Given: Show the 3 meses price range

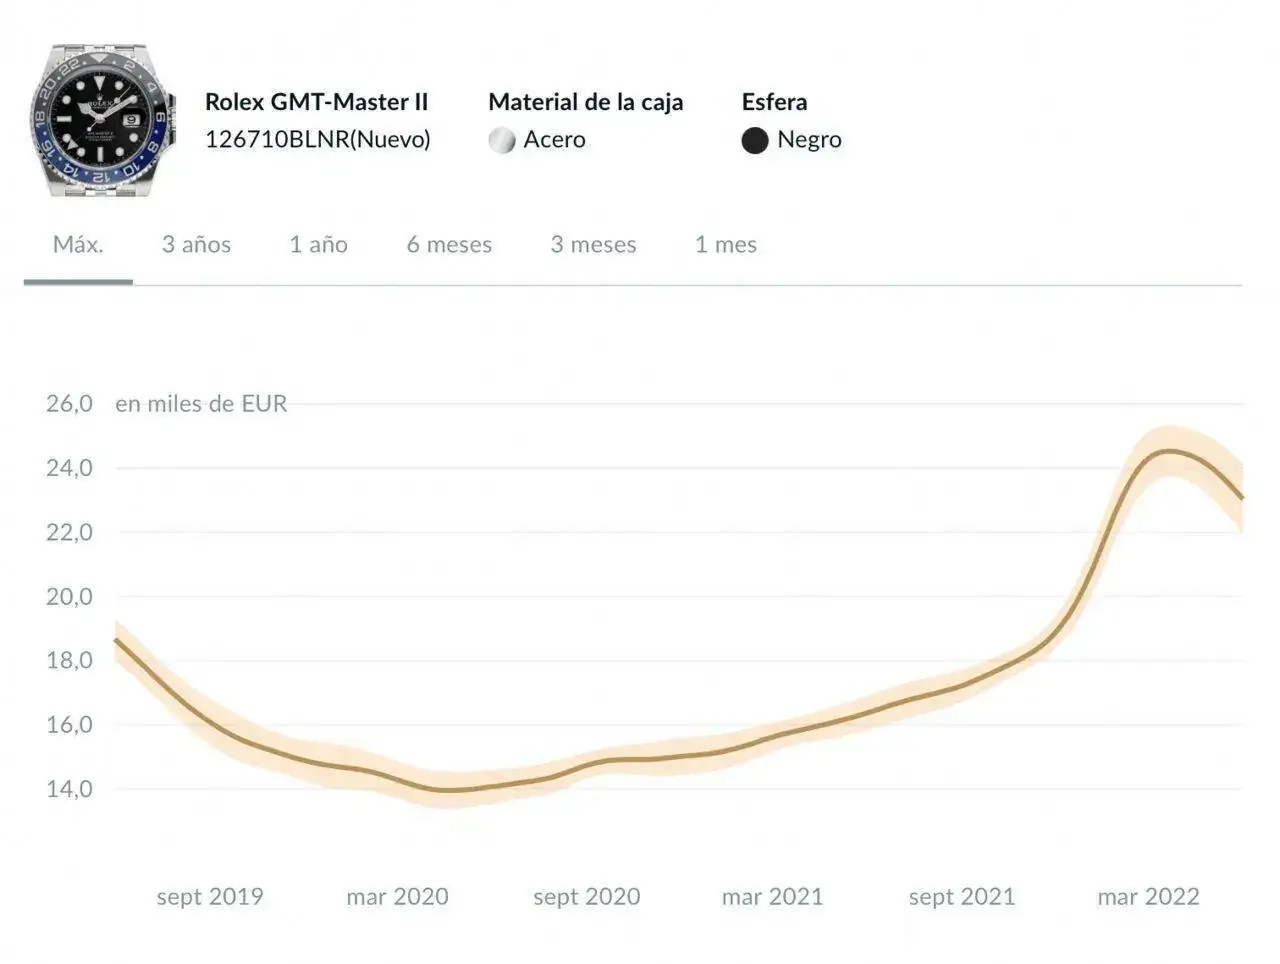Looking at the screenshot, I should click(593, 245).
